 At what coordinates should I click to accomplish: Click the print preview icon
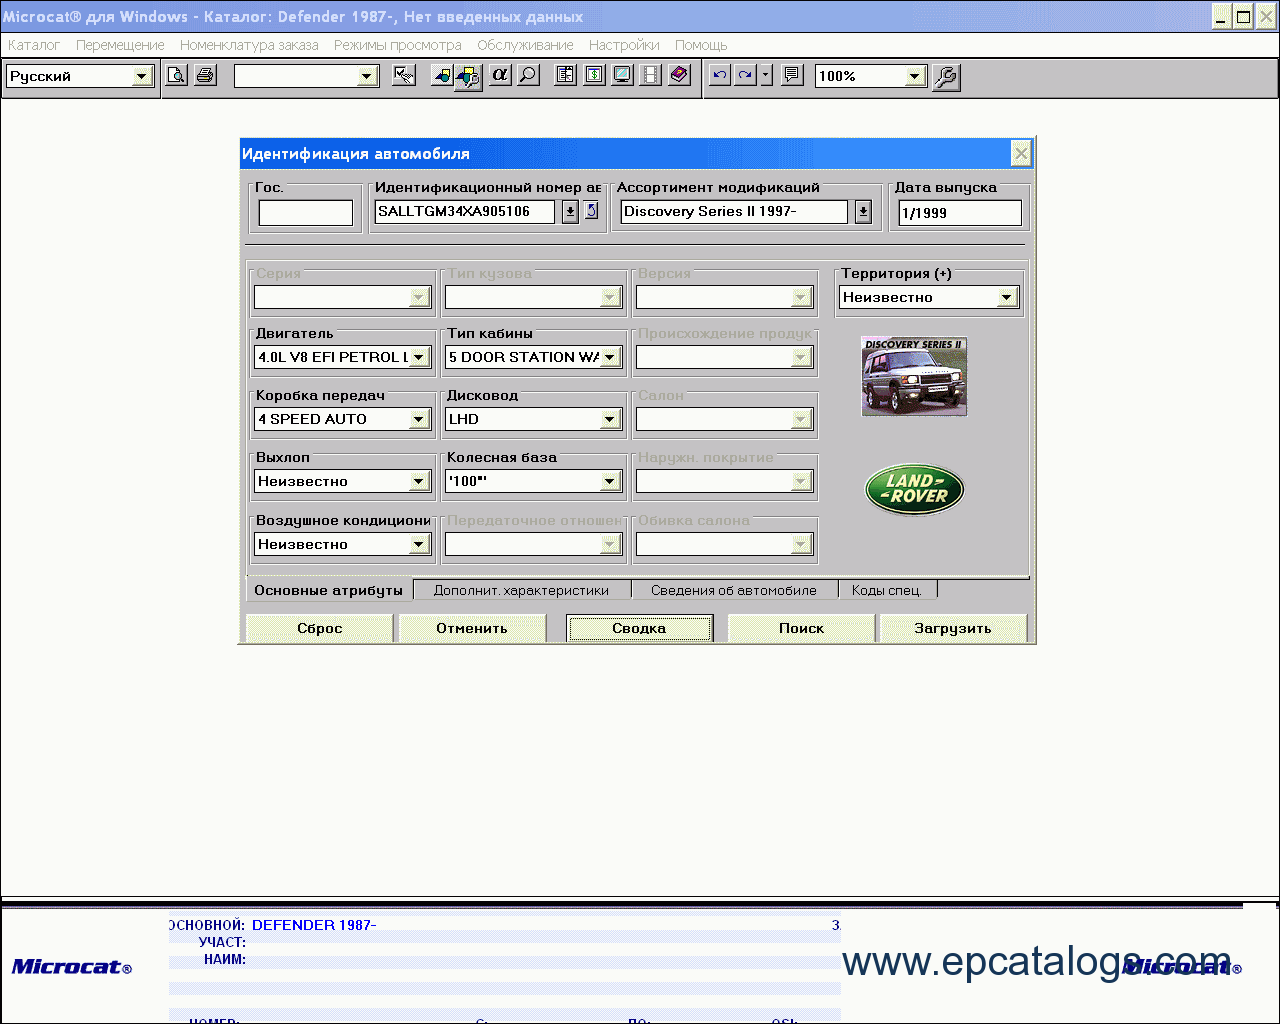[176, 75]
